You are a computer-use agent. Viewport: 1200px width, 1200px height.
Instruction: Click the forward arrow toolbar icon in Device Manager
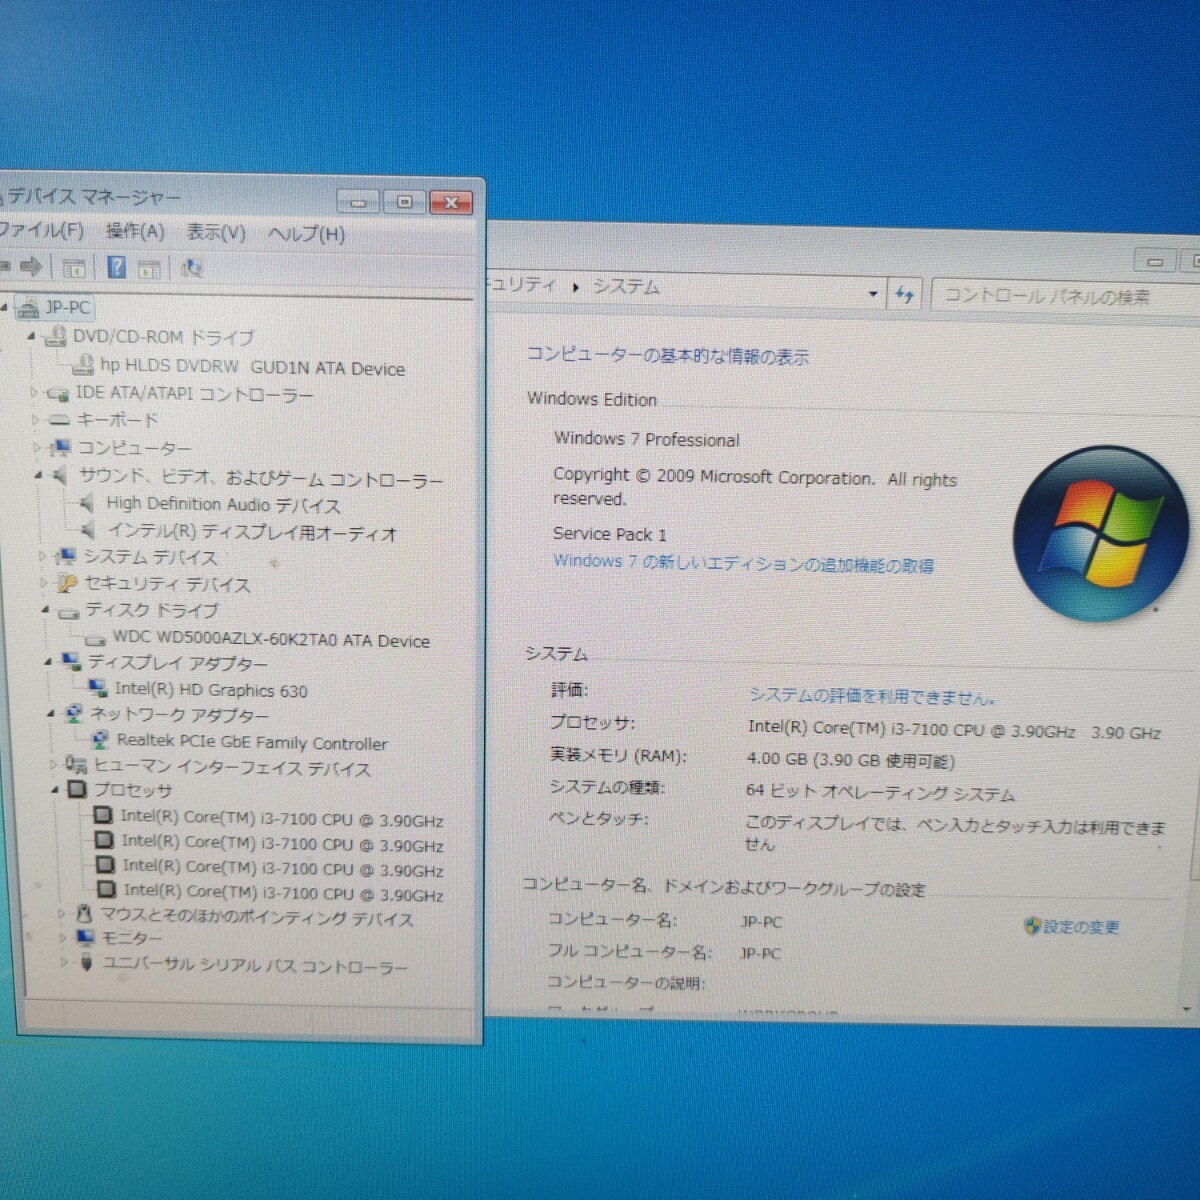[31, 266]
